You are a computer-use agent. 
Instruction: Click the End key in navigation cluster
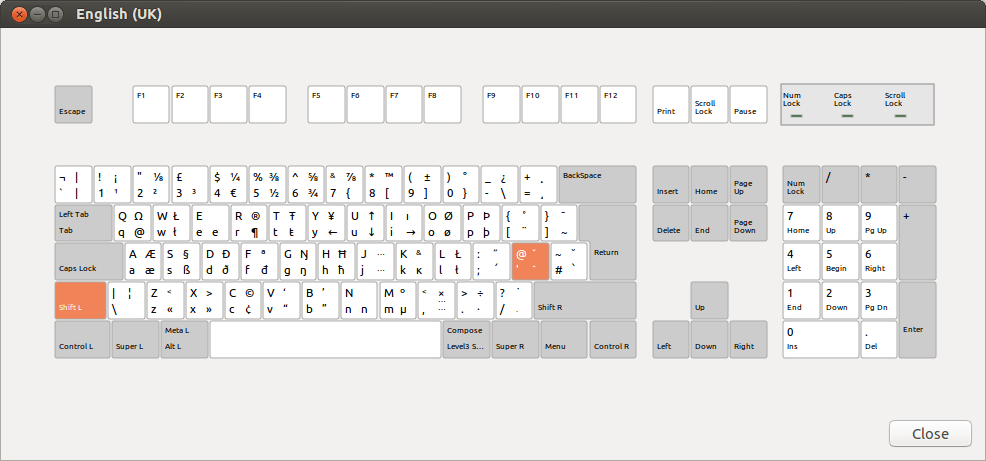[x=709, y=223]
